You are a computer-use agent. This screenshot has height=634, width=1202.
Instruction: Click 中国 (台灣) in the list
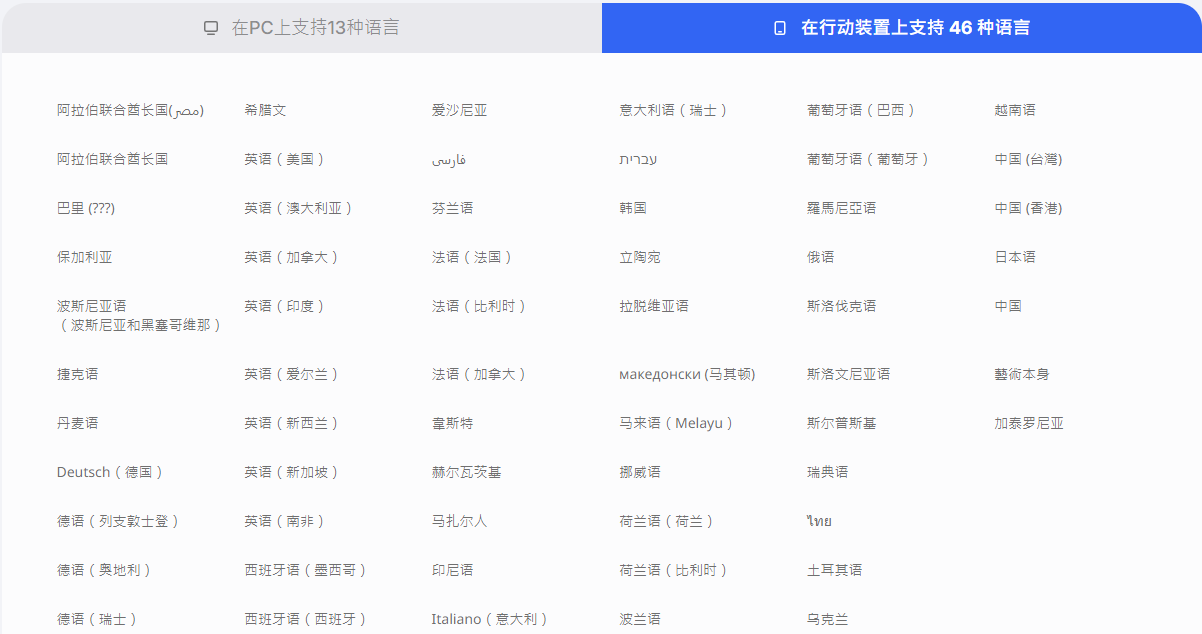[x=1028, y=159]
